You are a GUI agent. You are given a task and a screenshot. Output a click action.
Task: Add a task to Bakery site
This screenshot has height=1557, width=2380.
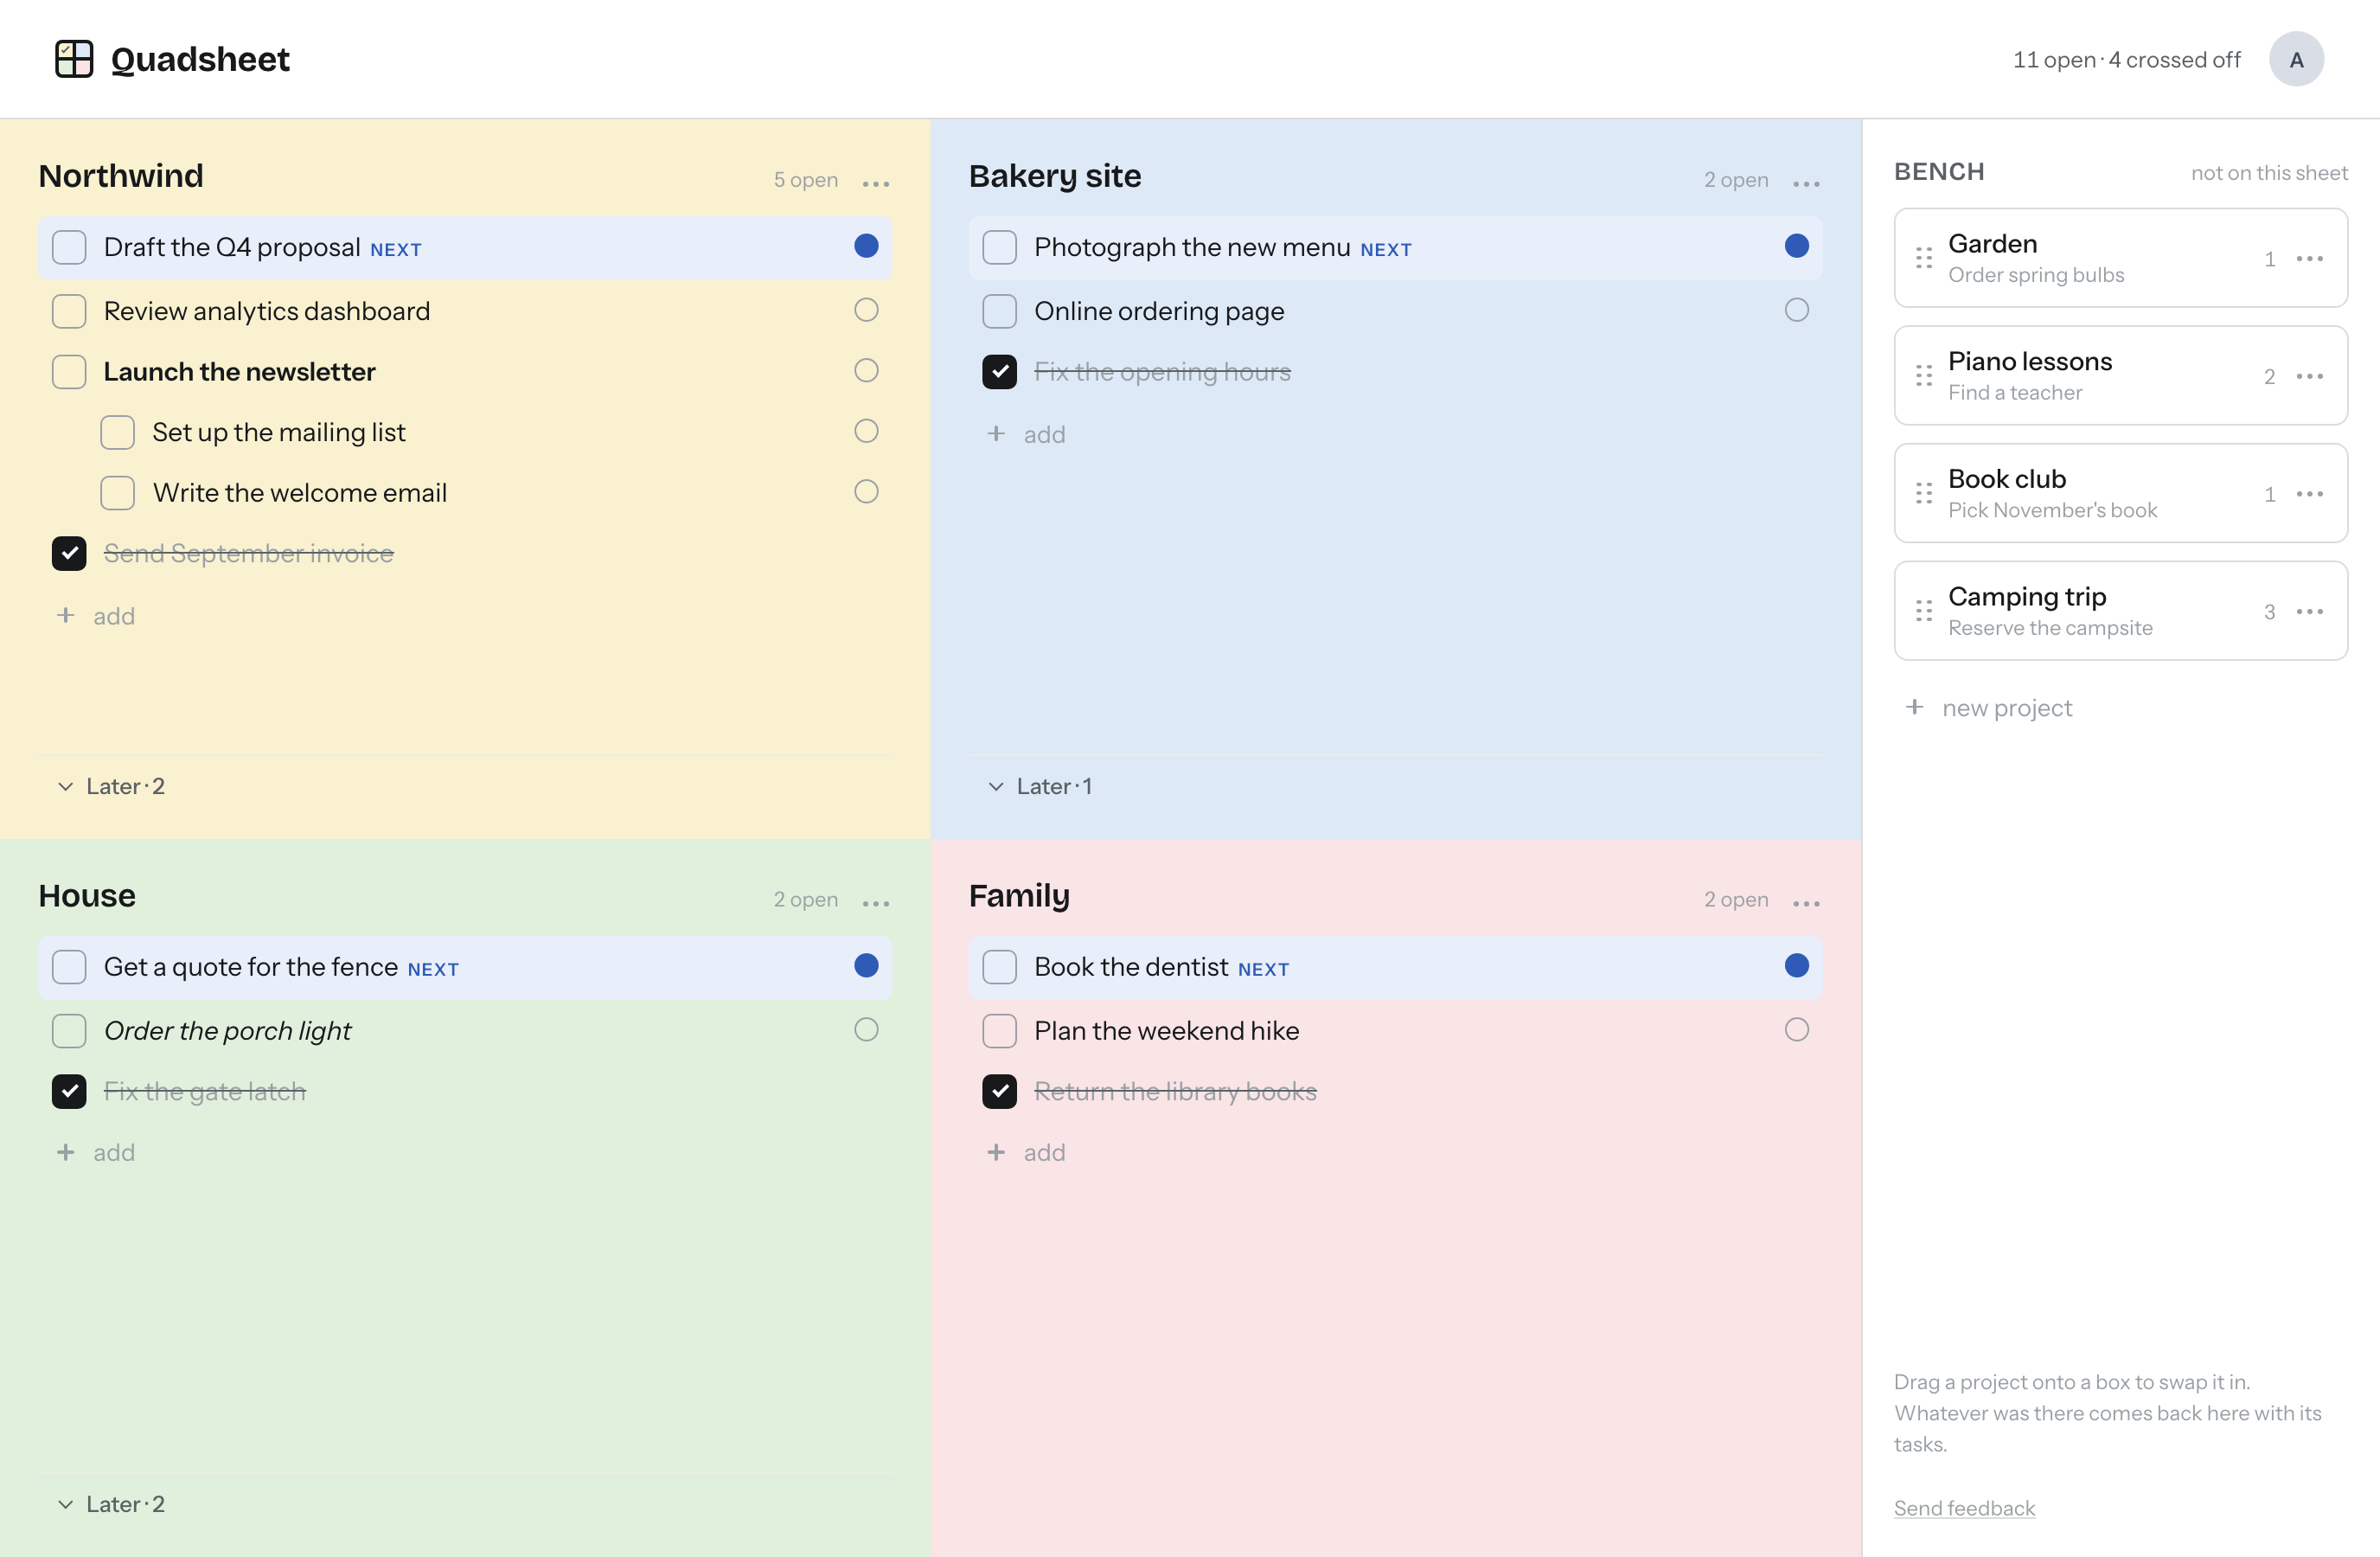pos(1026,434)
